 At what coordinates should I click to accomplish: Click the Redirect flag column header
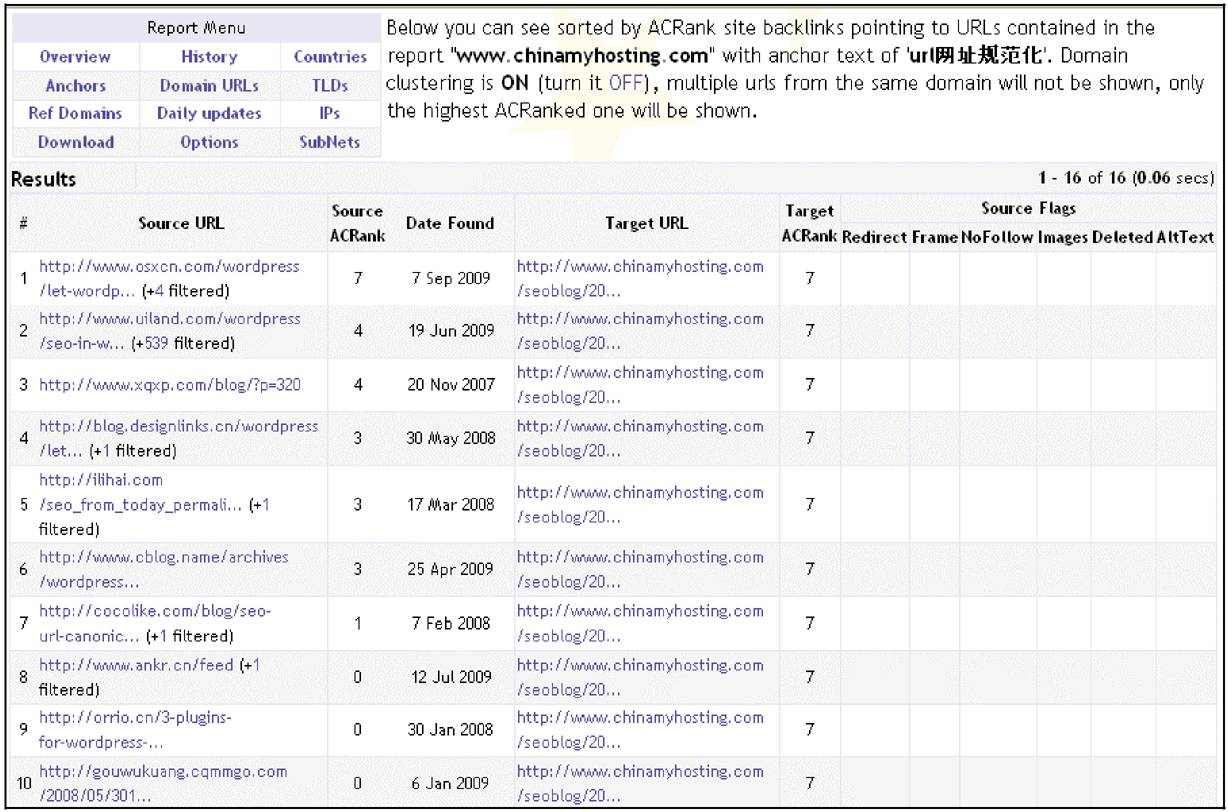(x=874, y=237)
